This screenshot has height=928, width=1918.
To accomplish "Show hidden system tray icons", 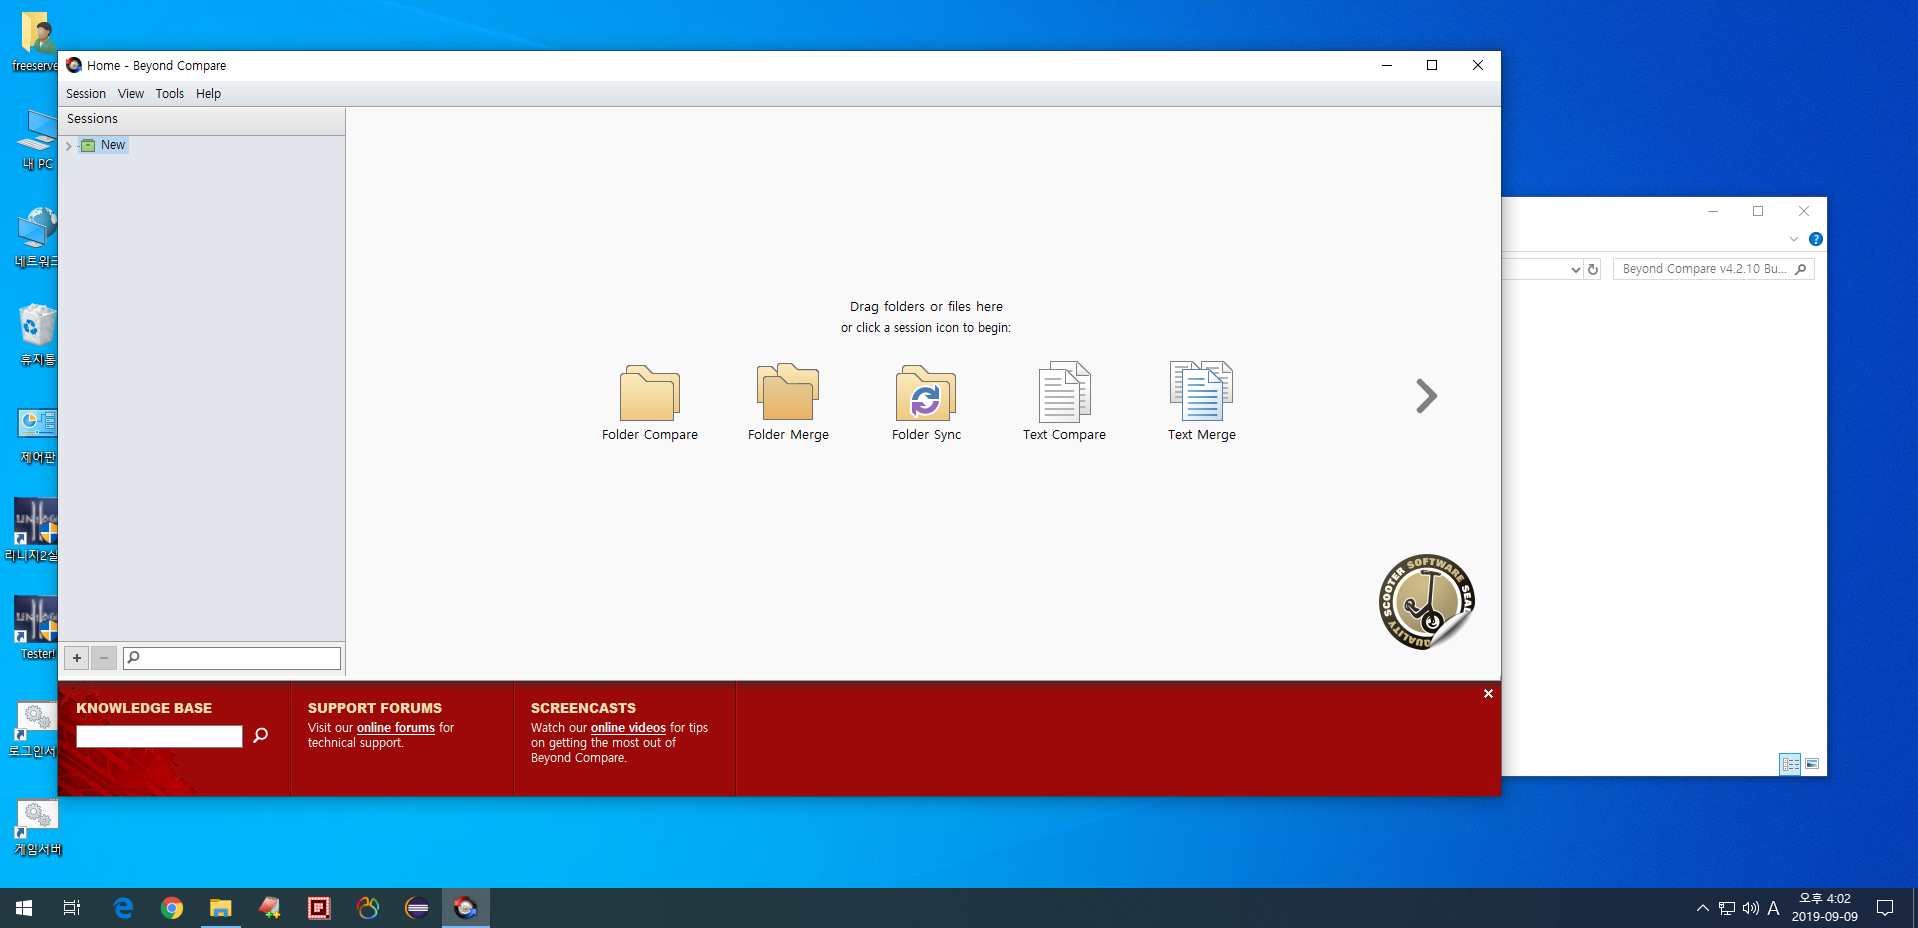I will (1702, 908).
